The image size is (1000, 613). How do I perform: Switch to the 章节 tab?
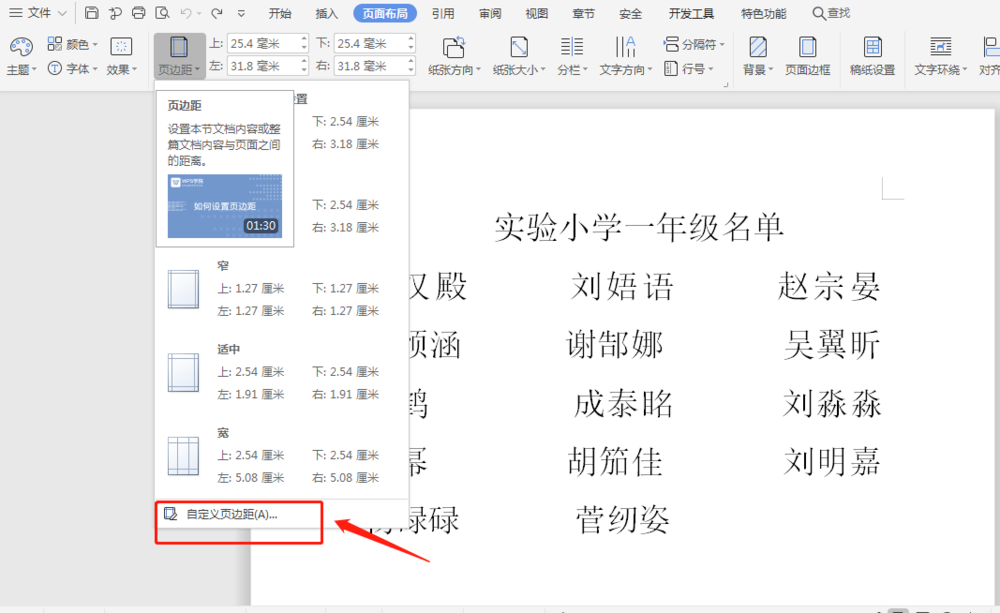[583, 13]
